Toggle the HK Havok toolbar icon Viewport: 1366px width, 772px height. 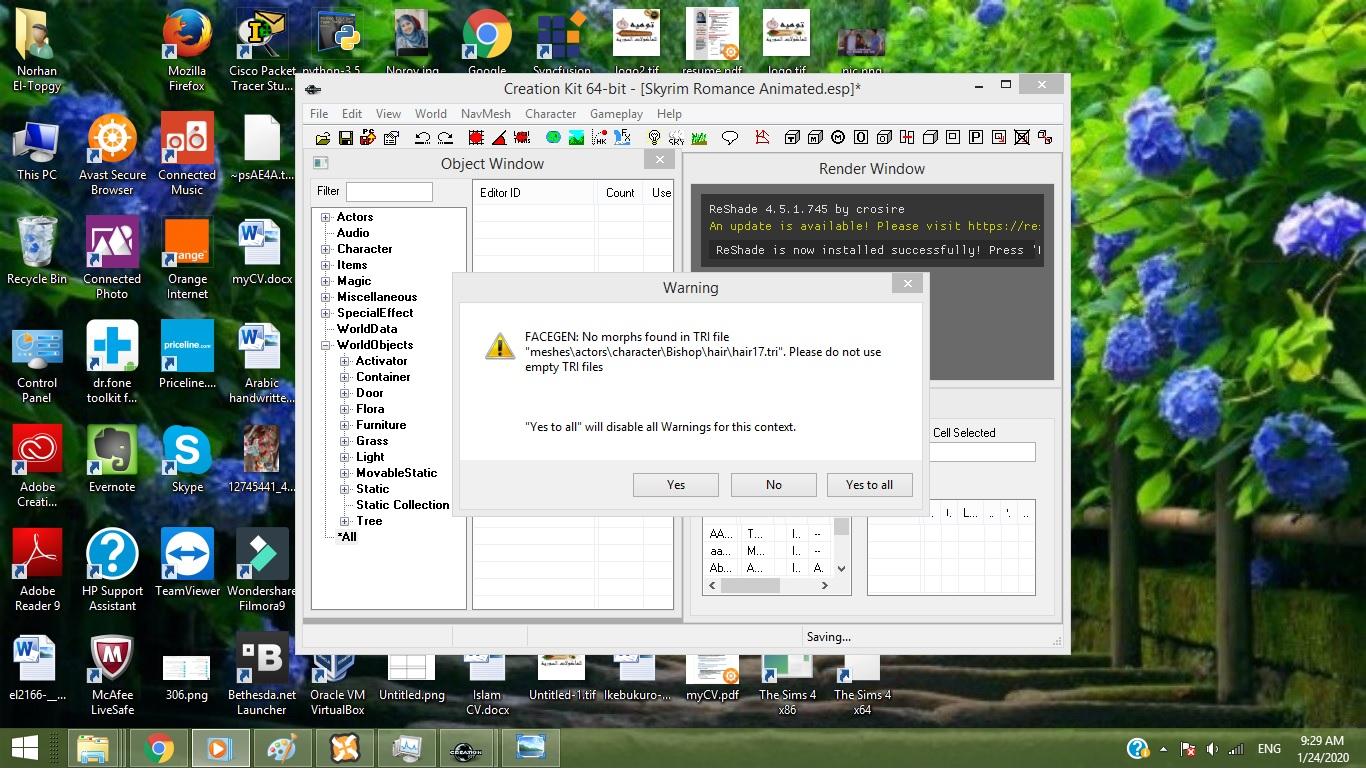pyautogui.click(x=599, y=138)
